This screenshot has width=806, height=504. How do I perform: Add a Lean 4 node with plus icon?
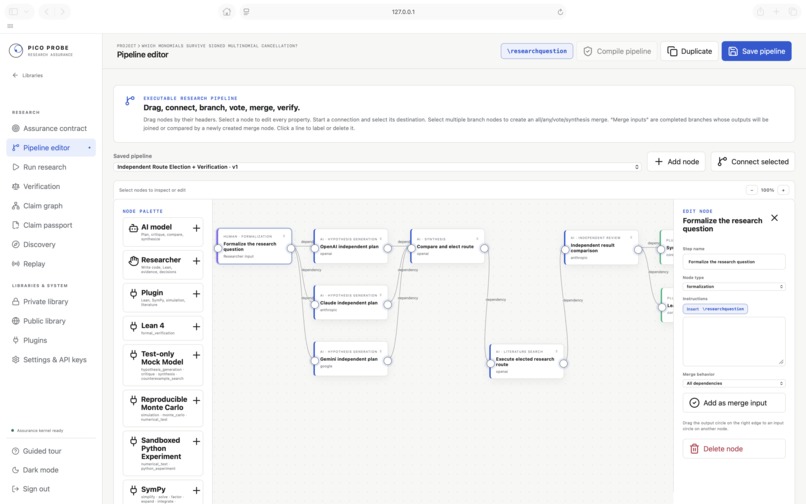point(196,327)
